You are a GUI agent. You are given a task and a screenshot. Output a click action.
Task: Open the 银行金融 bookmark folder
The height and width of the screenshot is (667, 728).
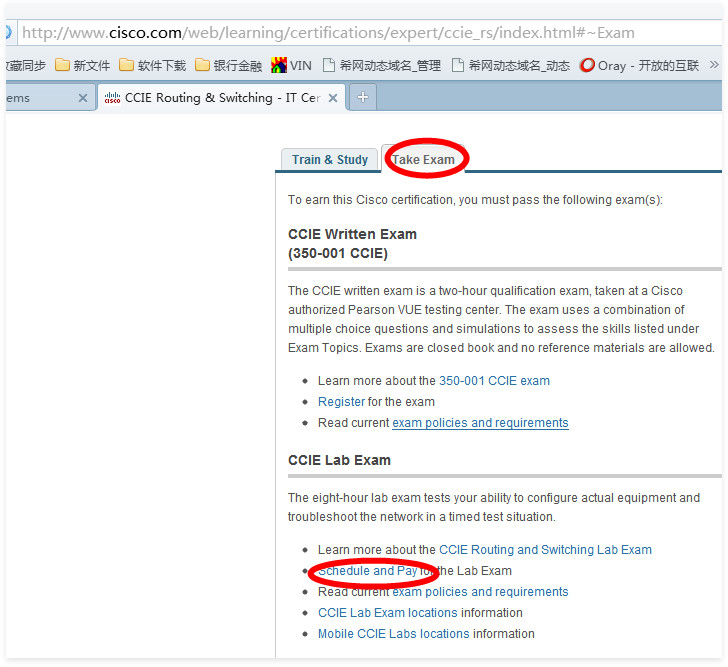(228, 65)
